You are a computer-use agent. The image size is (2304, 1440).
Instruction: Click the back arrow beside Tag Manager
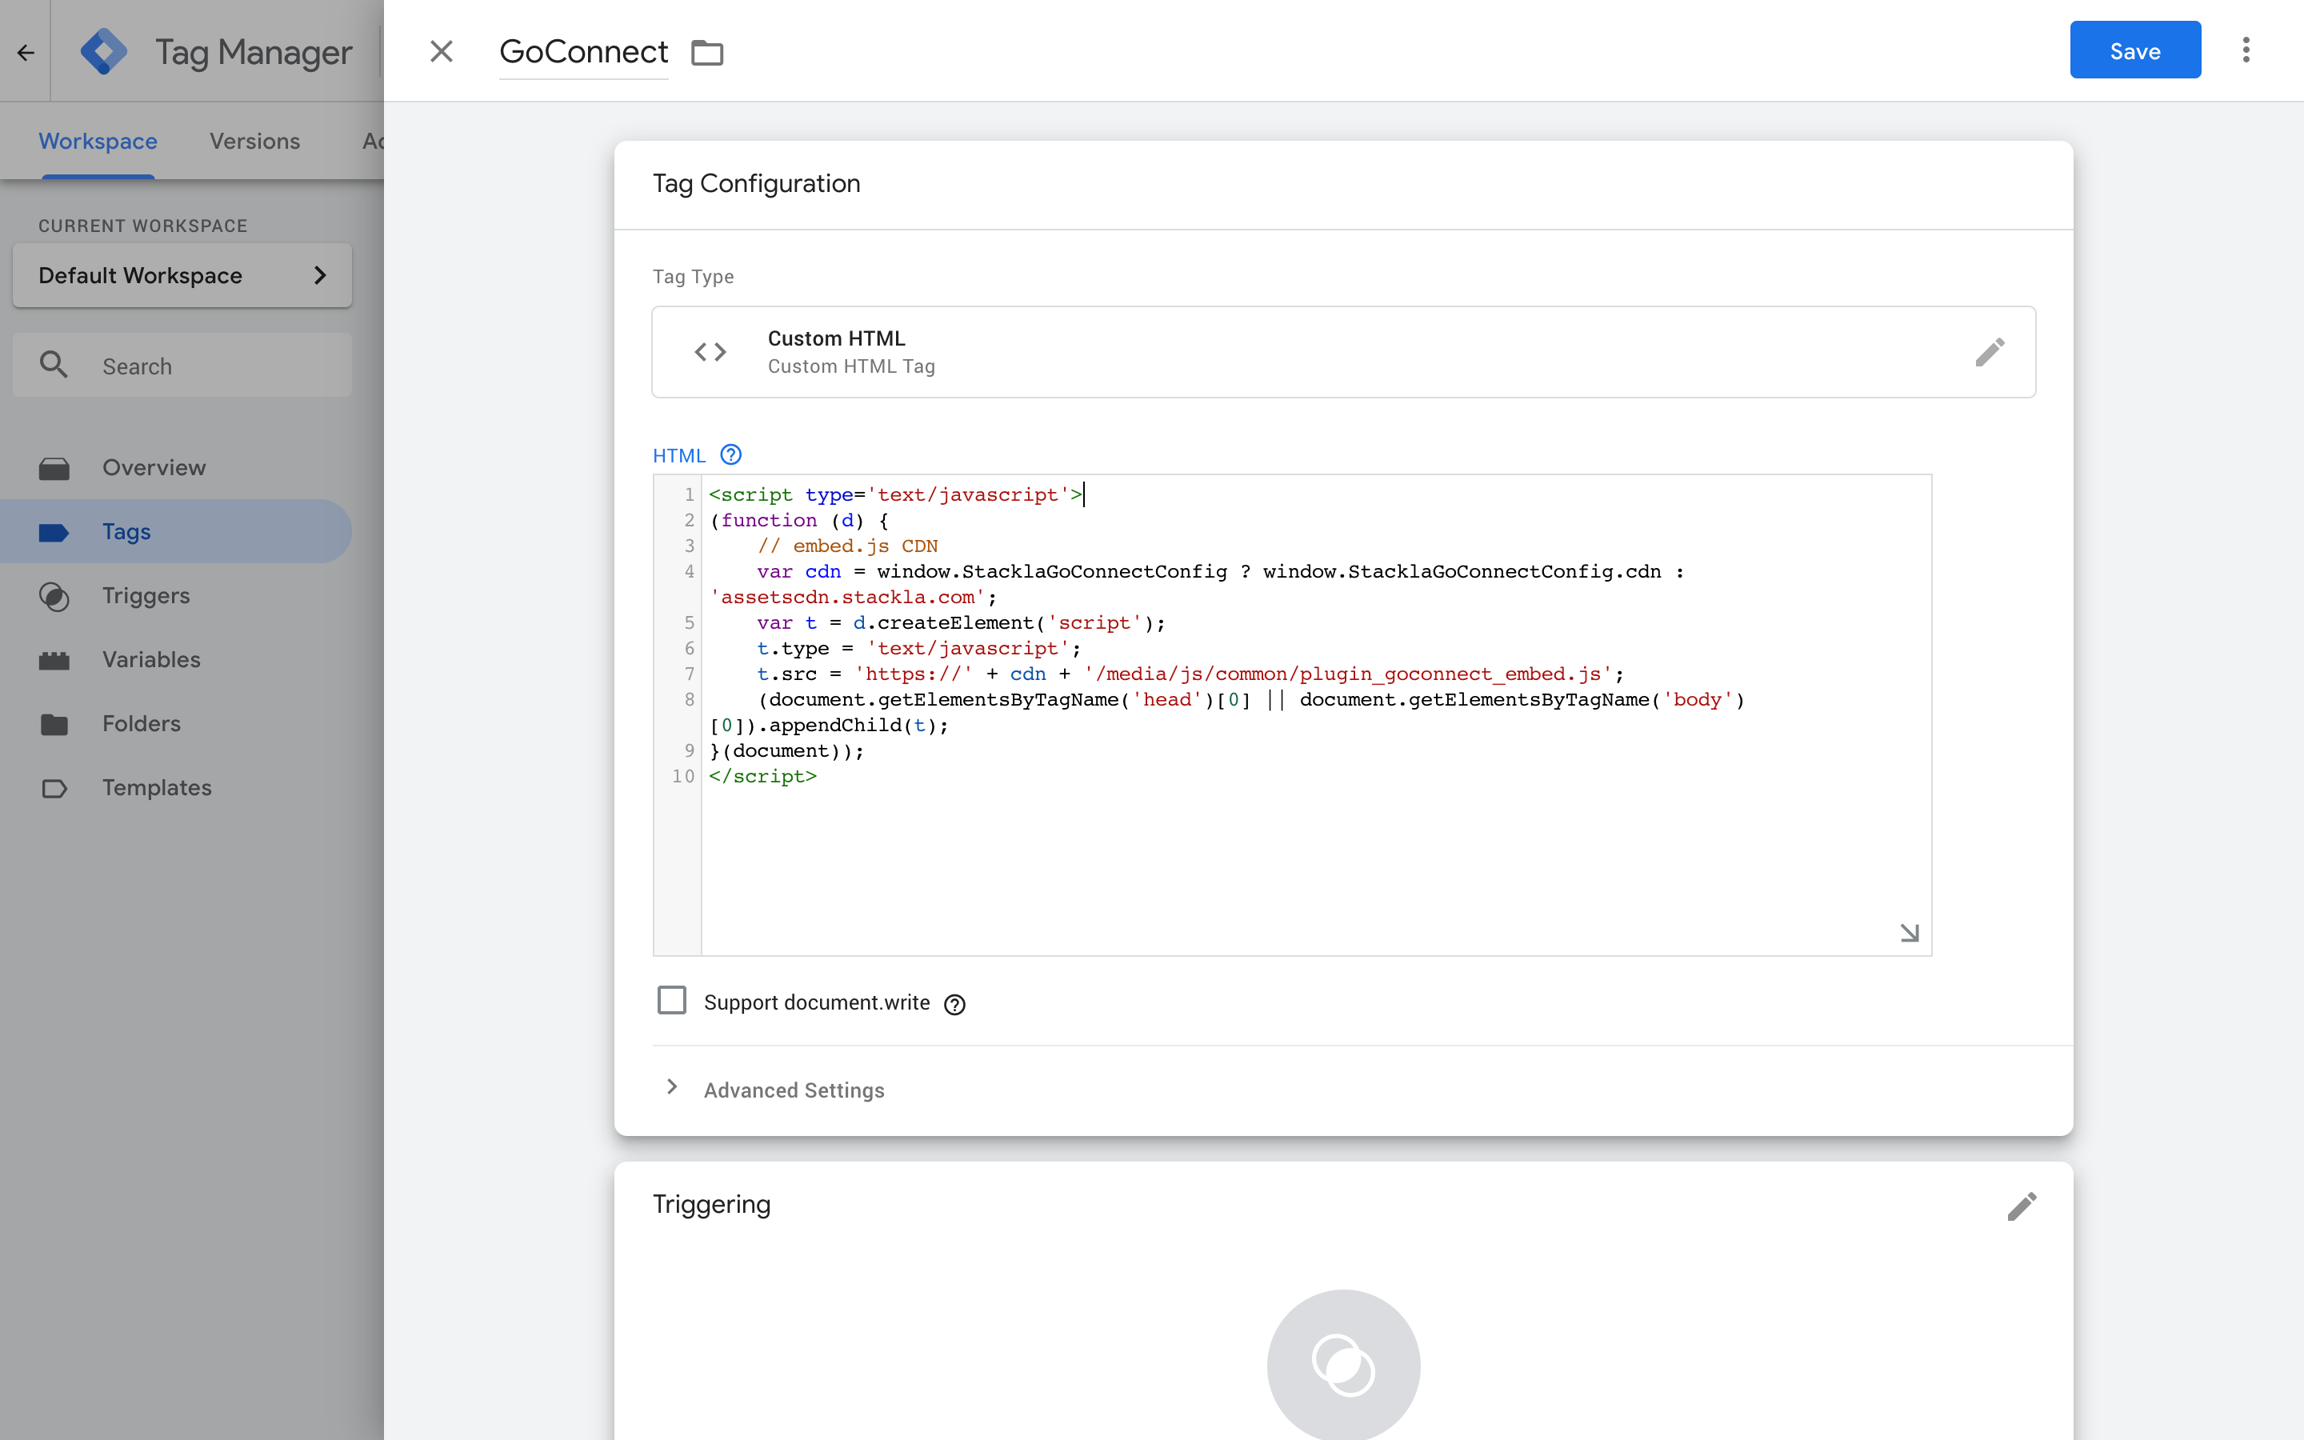pyautogui.click(x=25, y=51)
